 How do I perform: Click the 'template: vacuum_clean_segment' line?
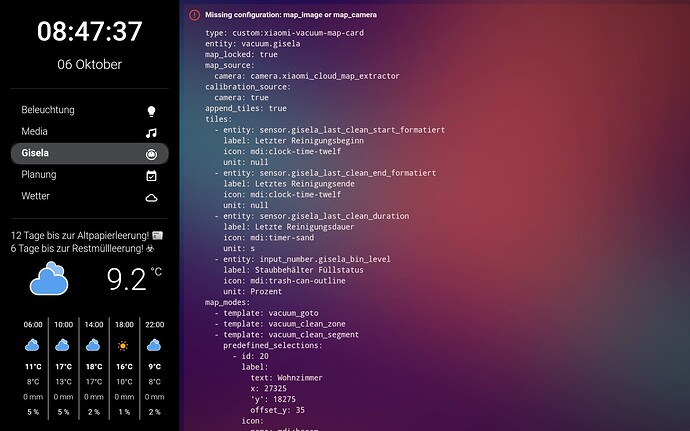(x=286, y=335)
